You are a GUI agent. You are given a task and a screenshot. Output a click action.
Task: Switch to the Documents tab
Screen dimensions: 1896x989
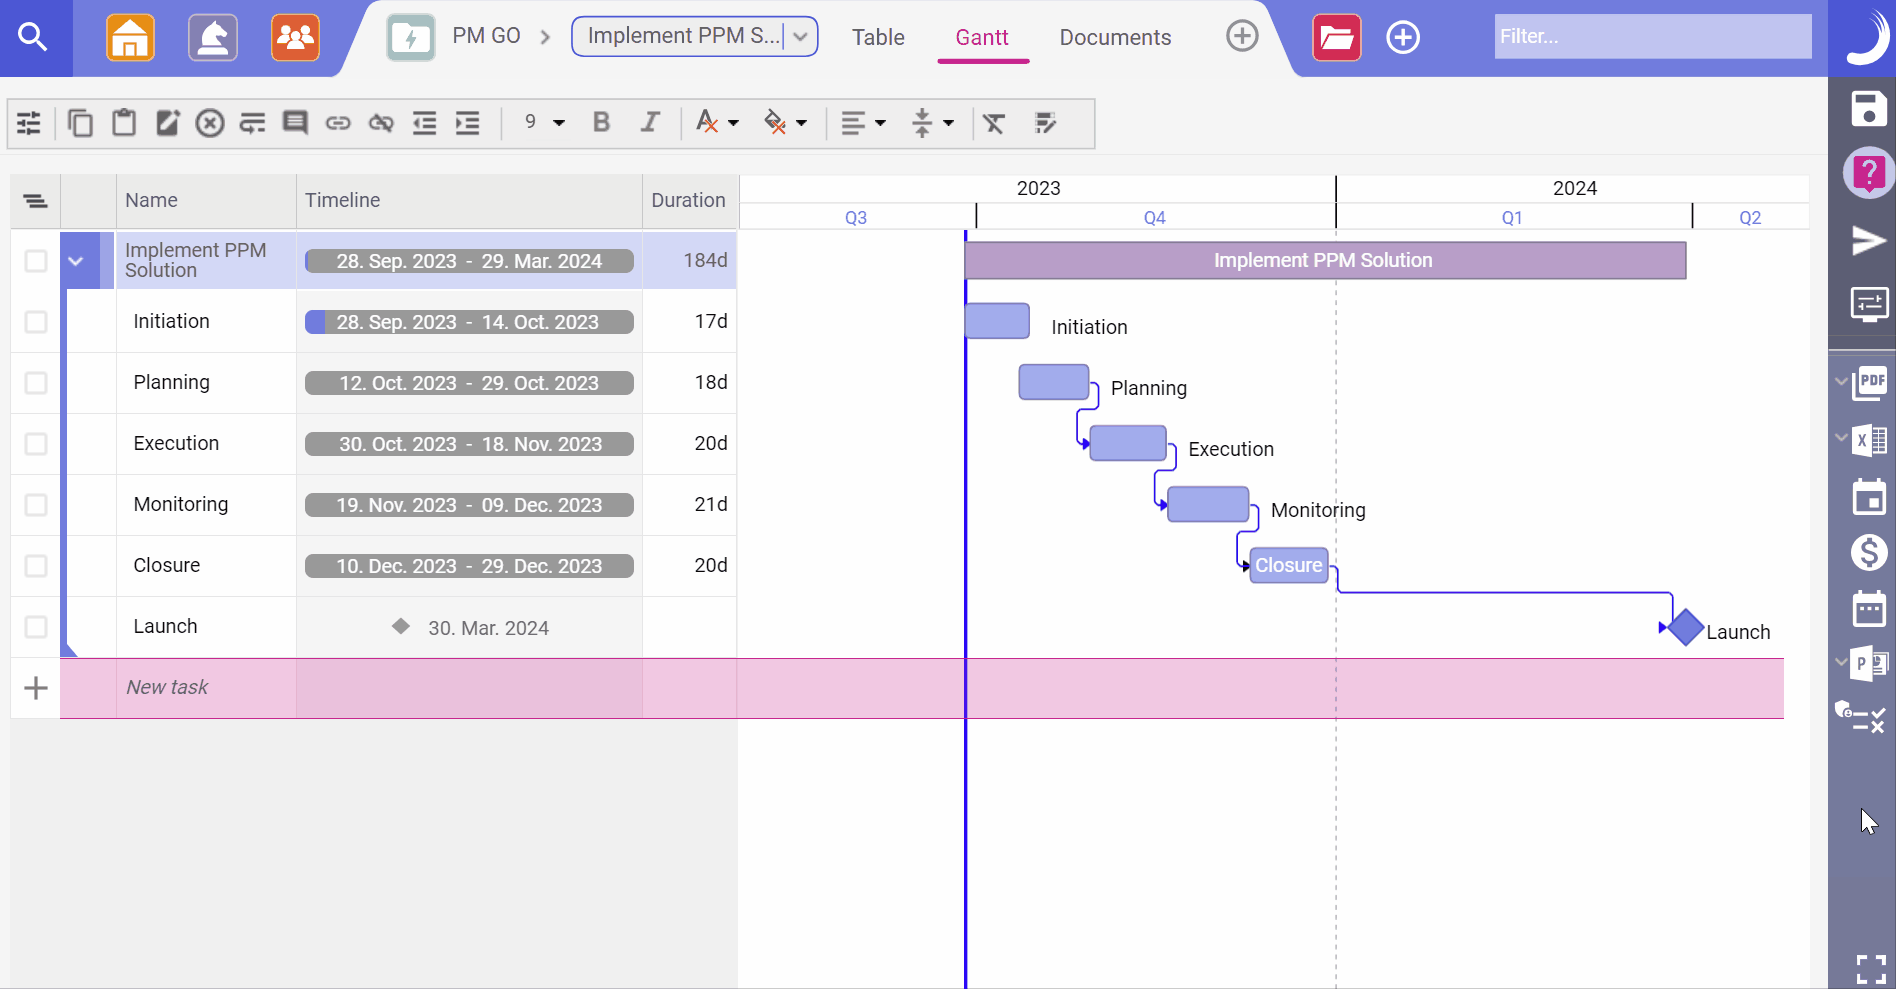point(1115,37)
